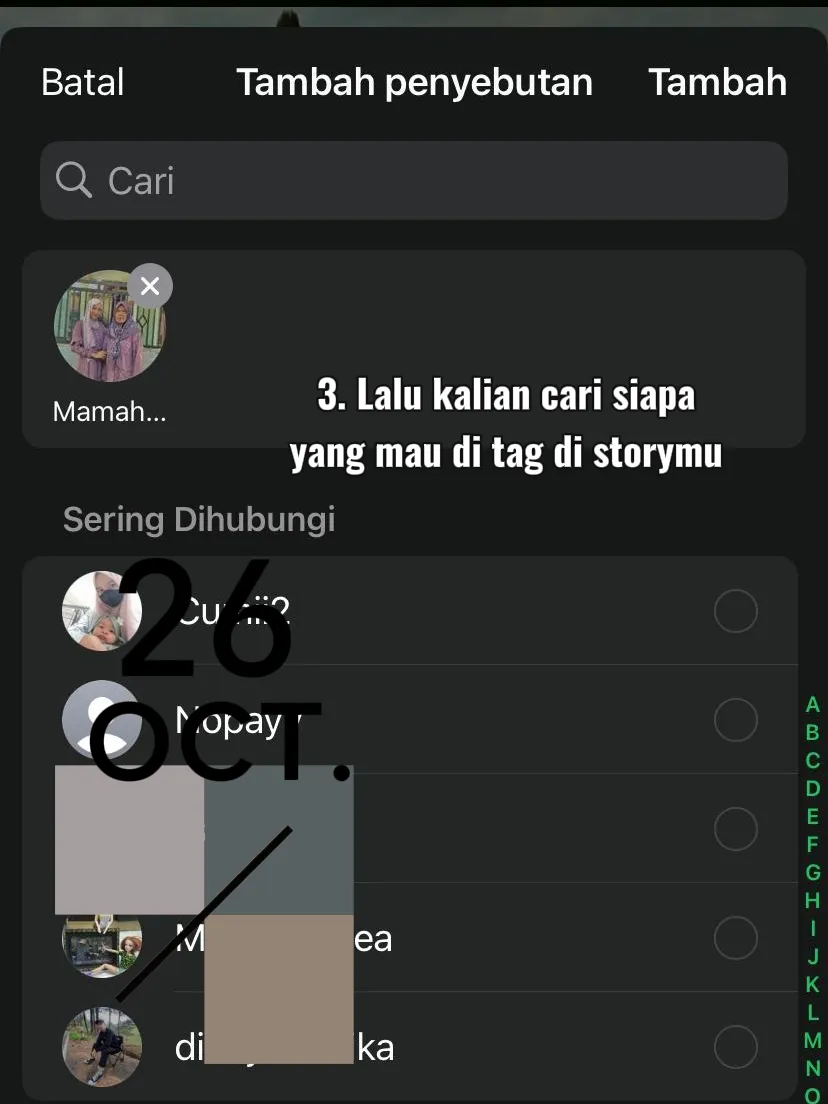Image resolution: width=828 pixels, height=1104 pixels.
Task: Jump to letter M in index
Action: [813, 1040]
